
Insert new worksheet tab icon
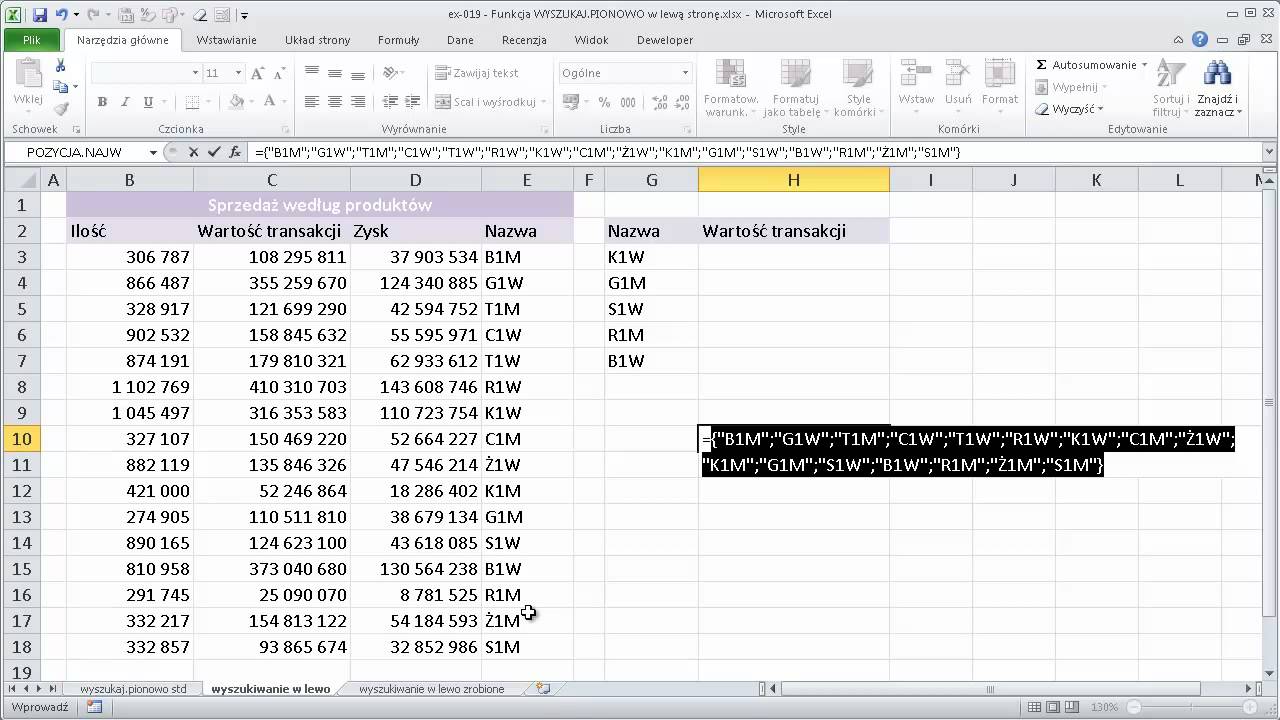coord(543,689)
